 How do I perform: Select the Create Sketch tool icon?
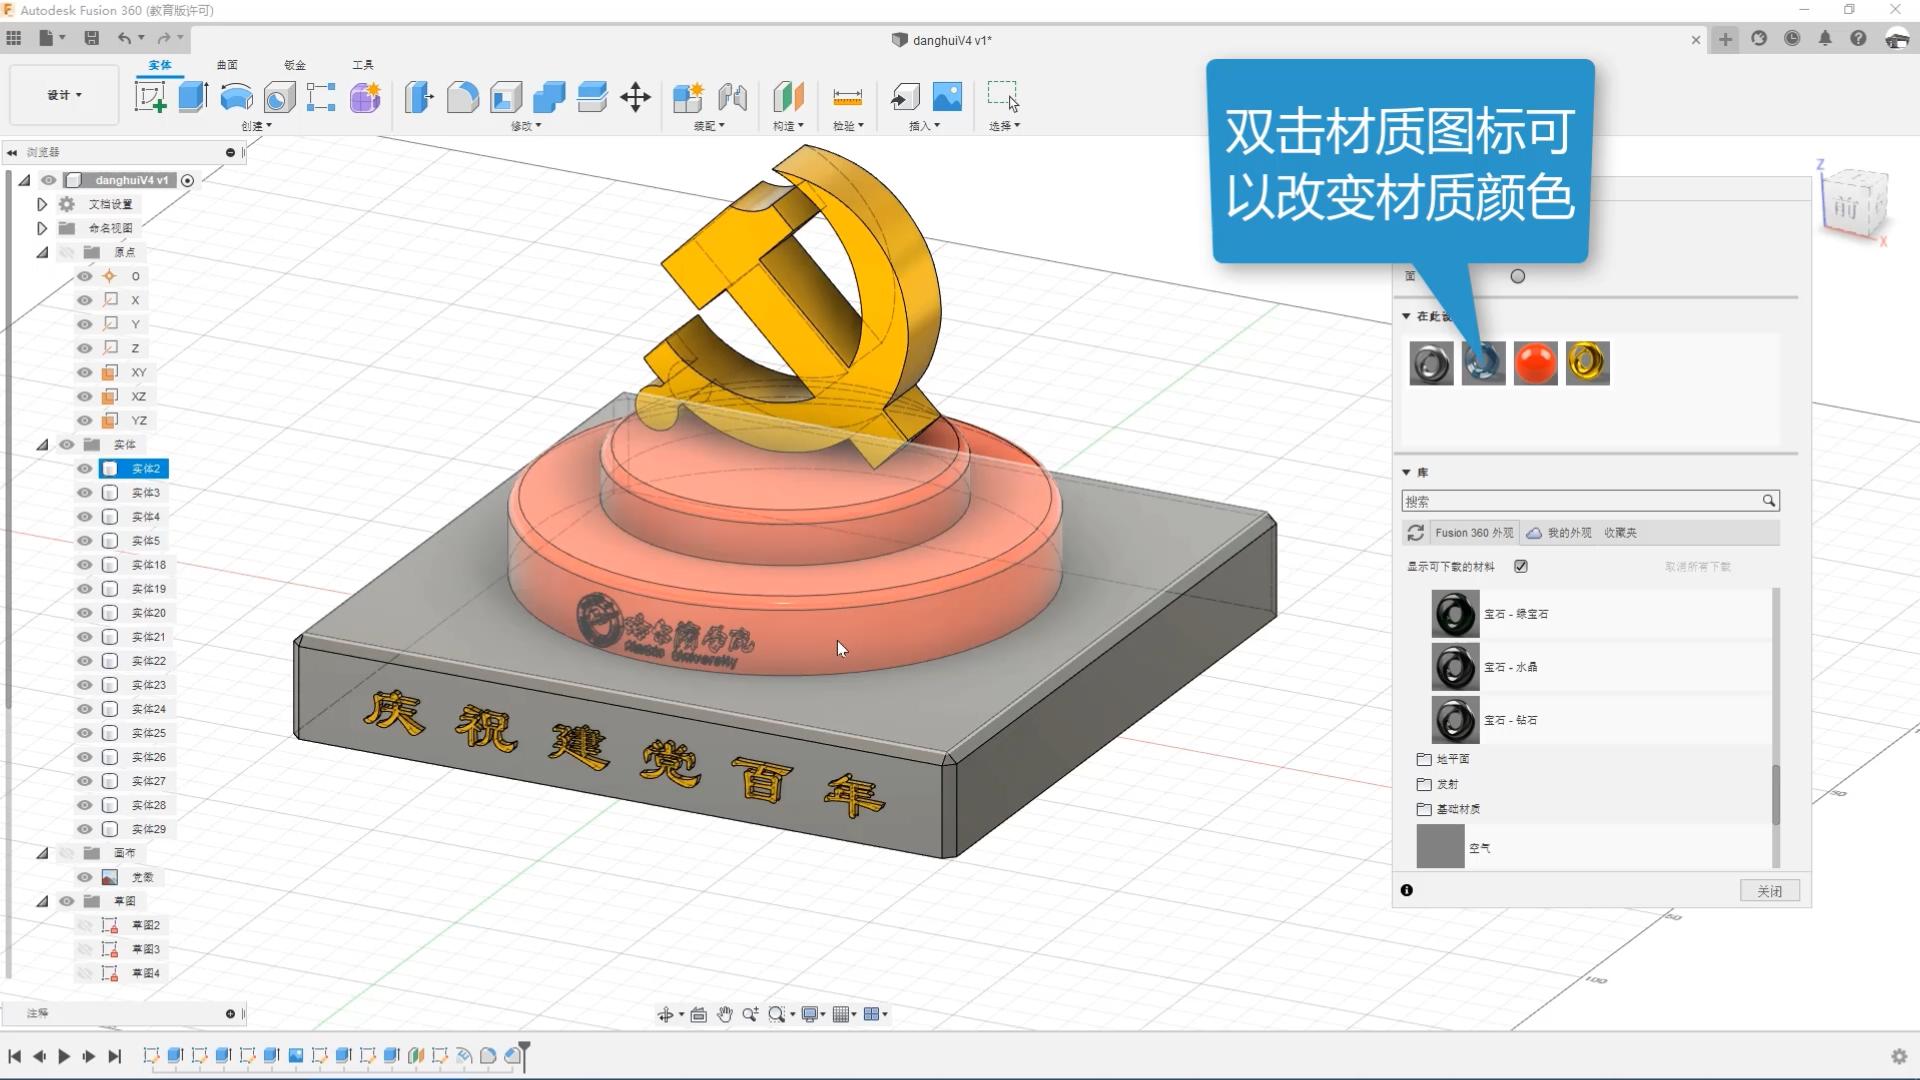pyautogui.click(x=150, y=97)
